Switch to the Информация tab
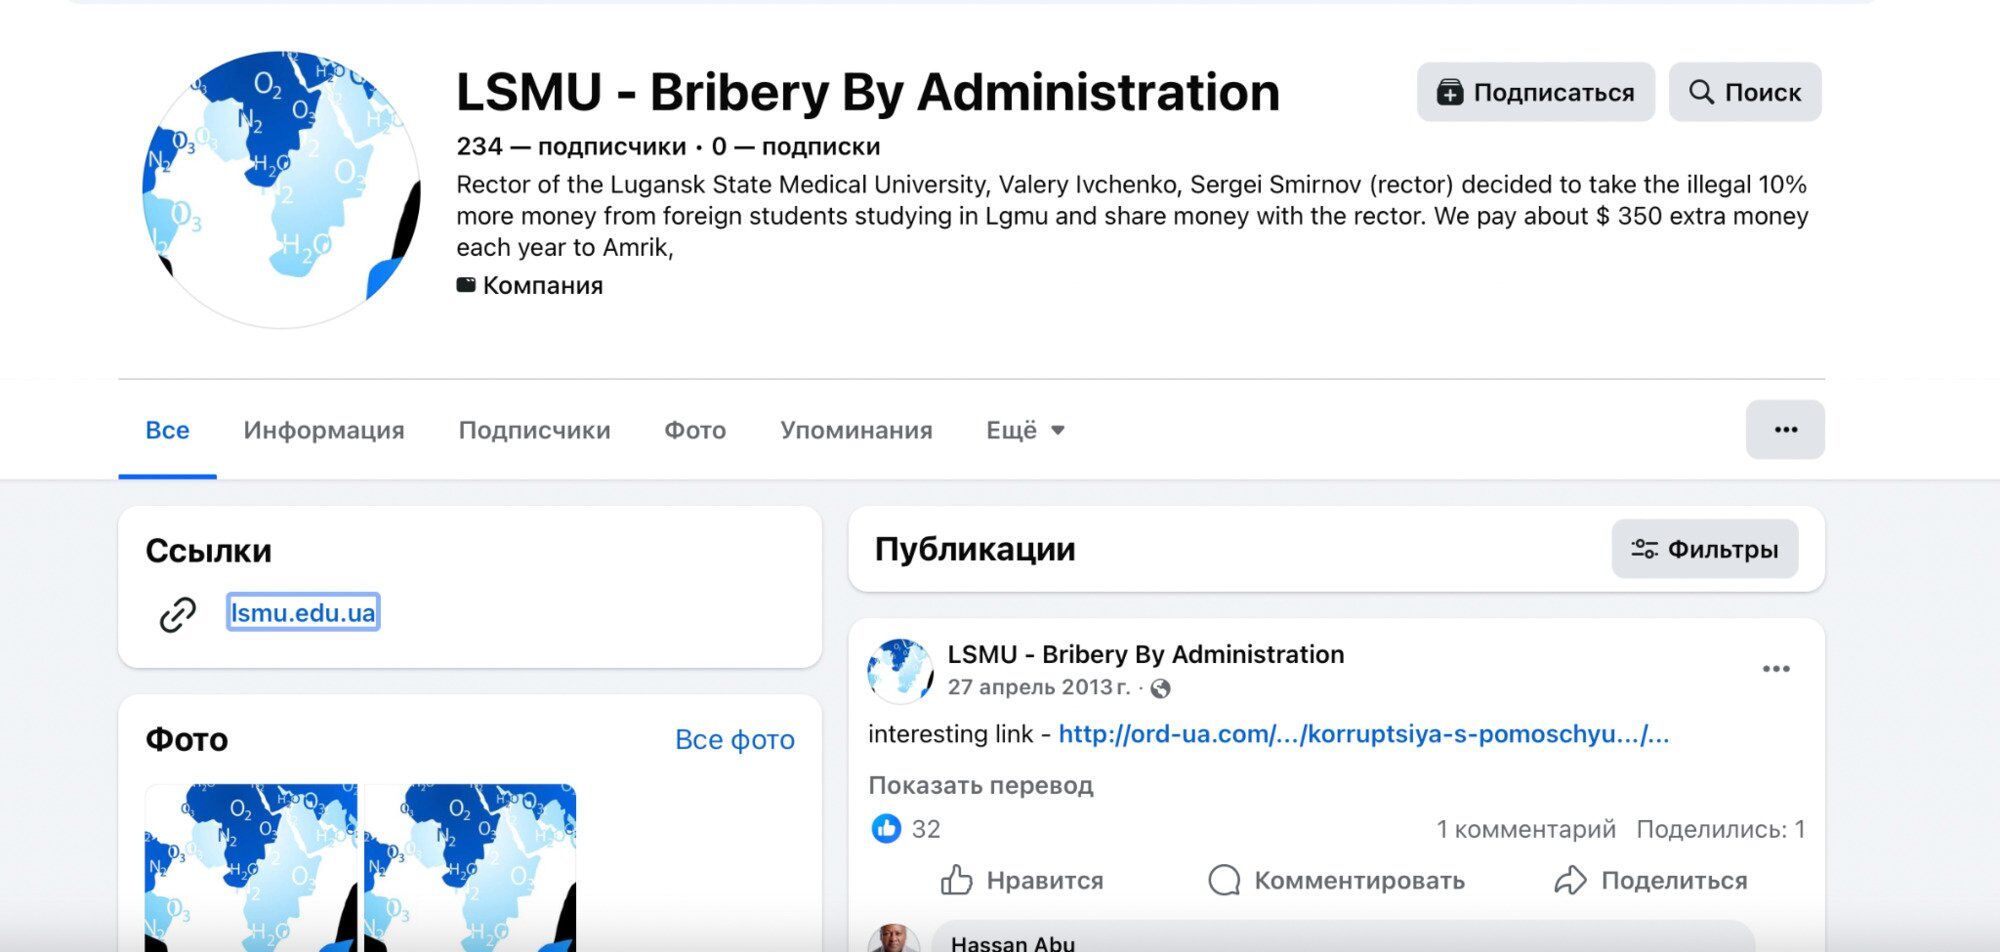The width and height of the screenshot is (2000, 952). pos(324,430)
